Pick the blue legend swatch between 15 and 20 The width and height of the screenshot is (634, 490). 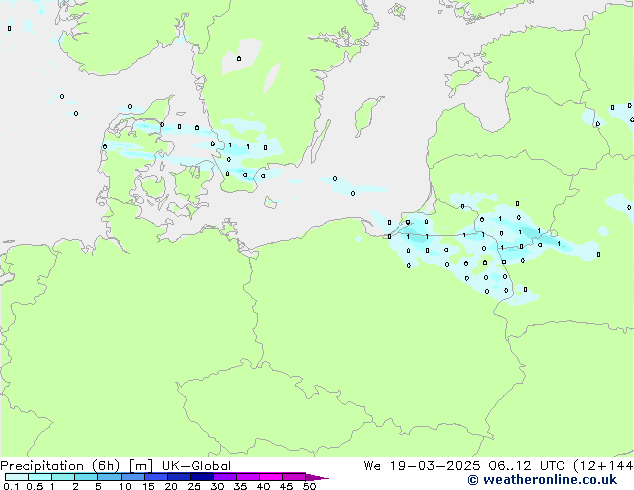pos(156,477)
